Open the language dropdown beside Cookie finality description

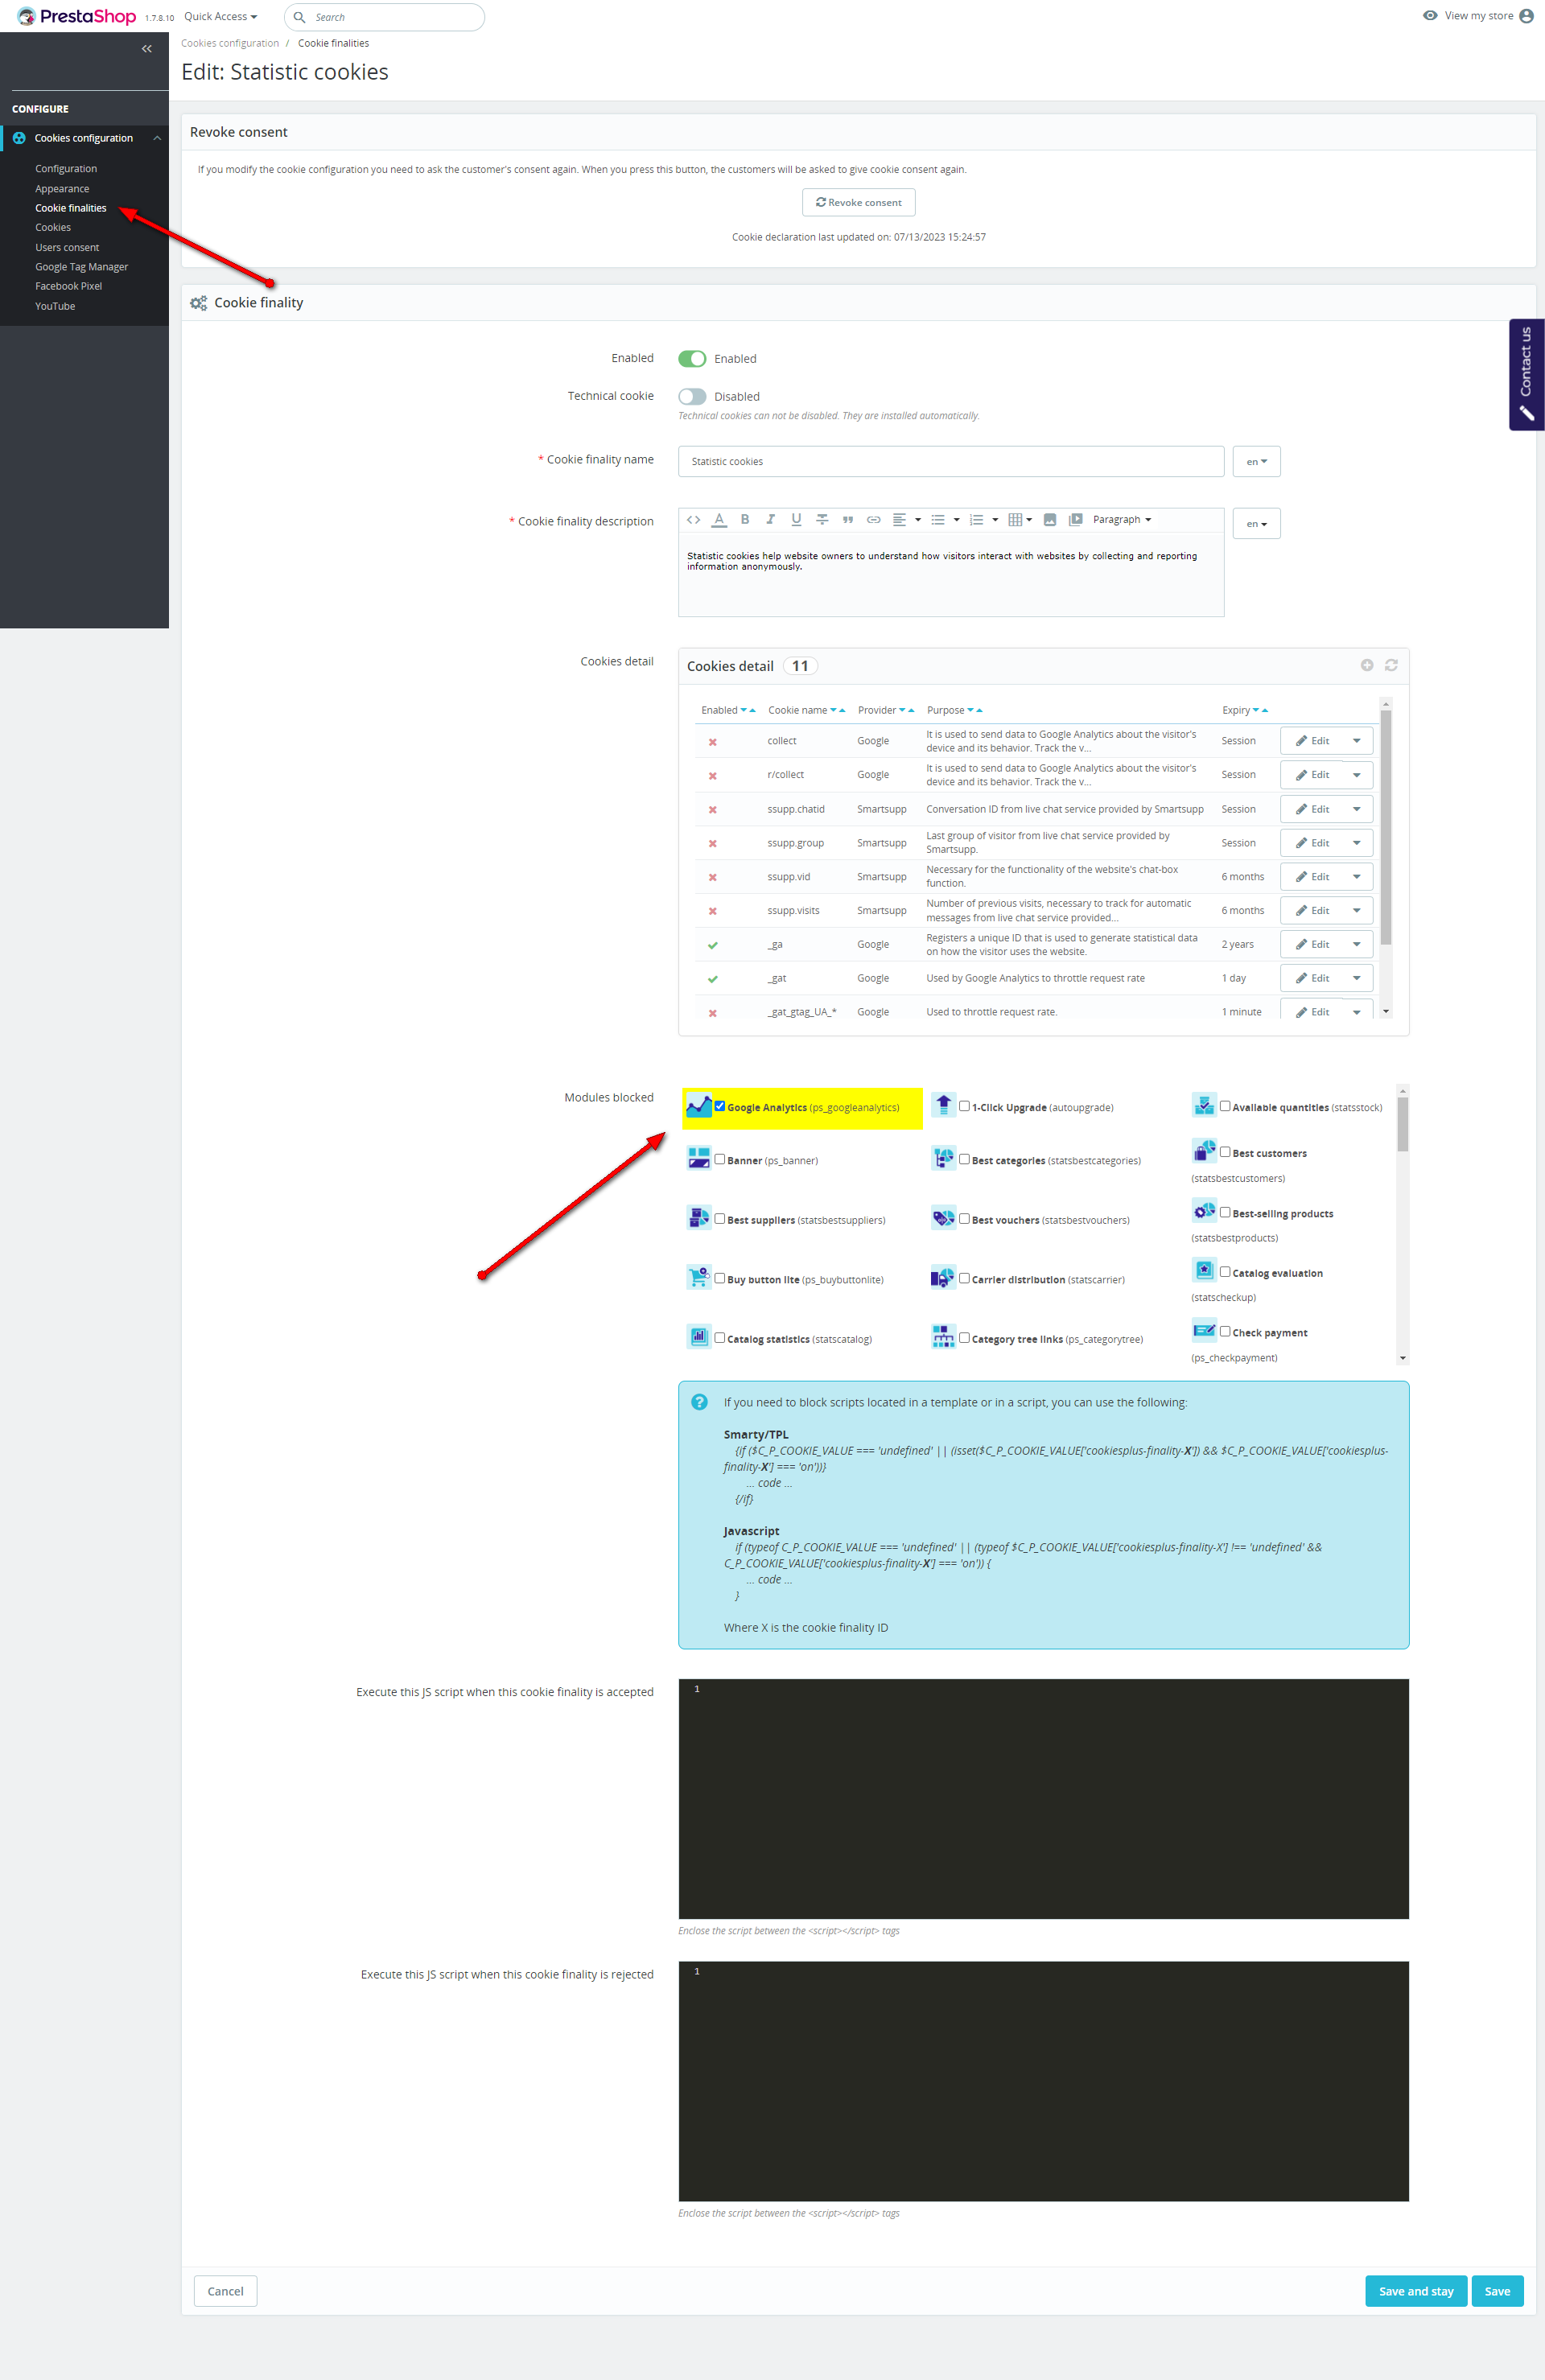(x=1256, y=524)
